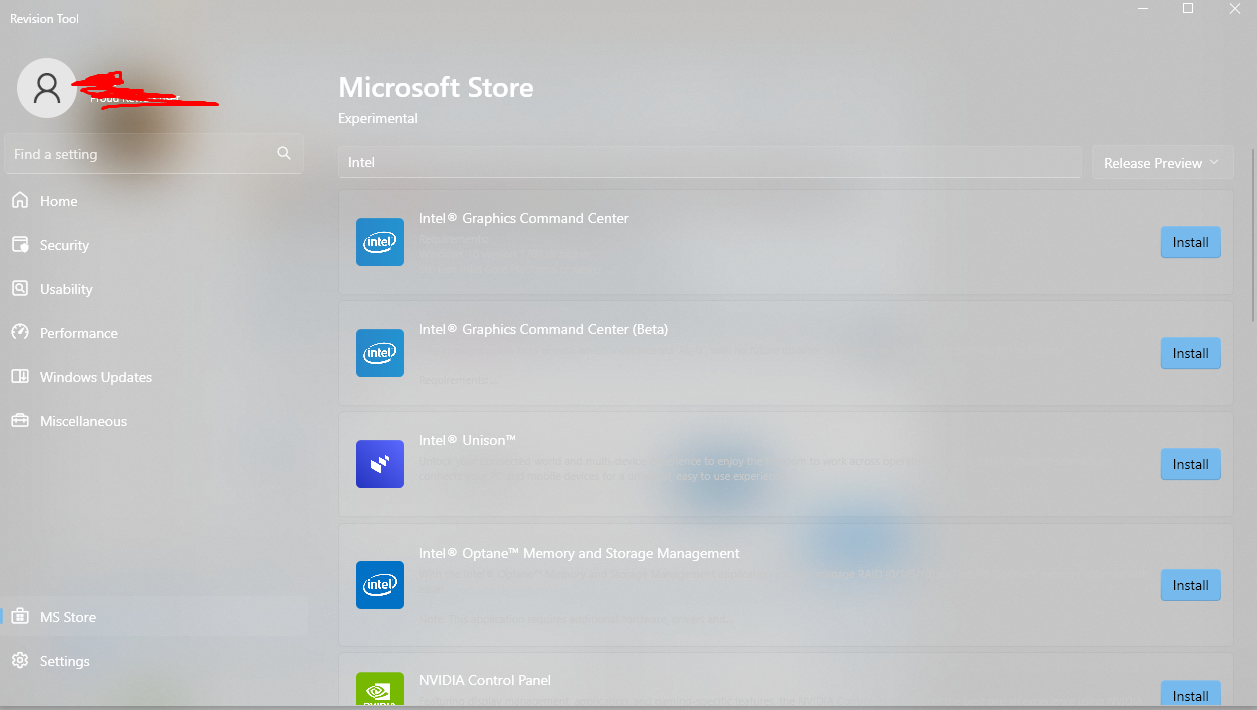The image size is (1257, 710).
Task: Go to the Usability section
Action: [154, 289]
